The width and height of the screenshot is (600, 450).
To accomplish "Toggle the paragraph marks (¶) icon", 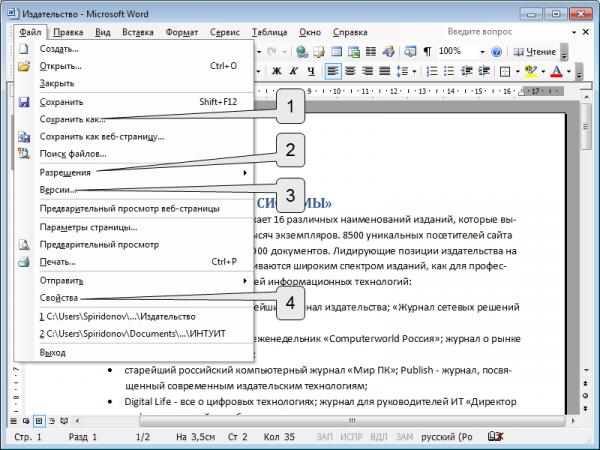I will click(x=427, y=52).
